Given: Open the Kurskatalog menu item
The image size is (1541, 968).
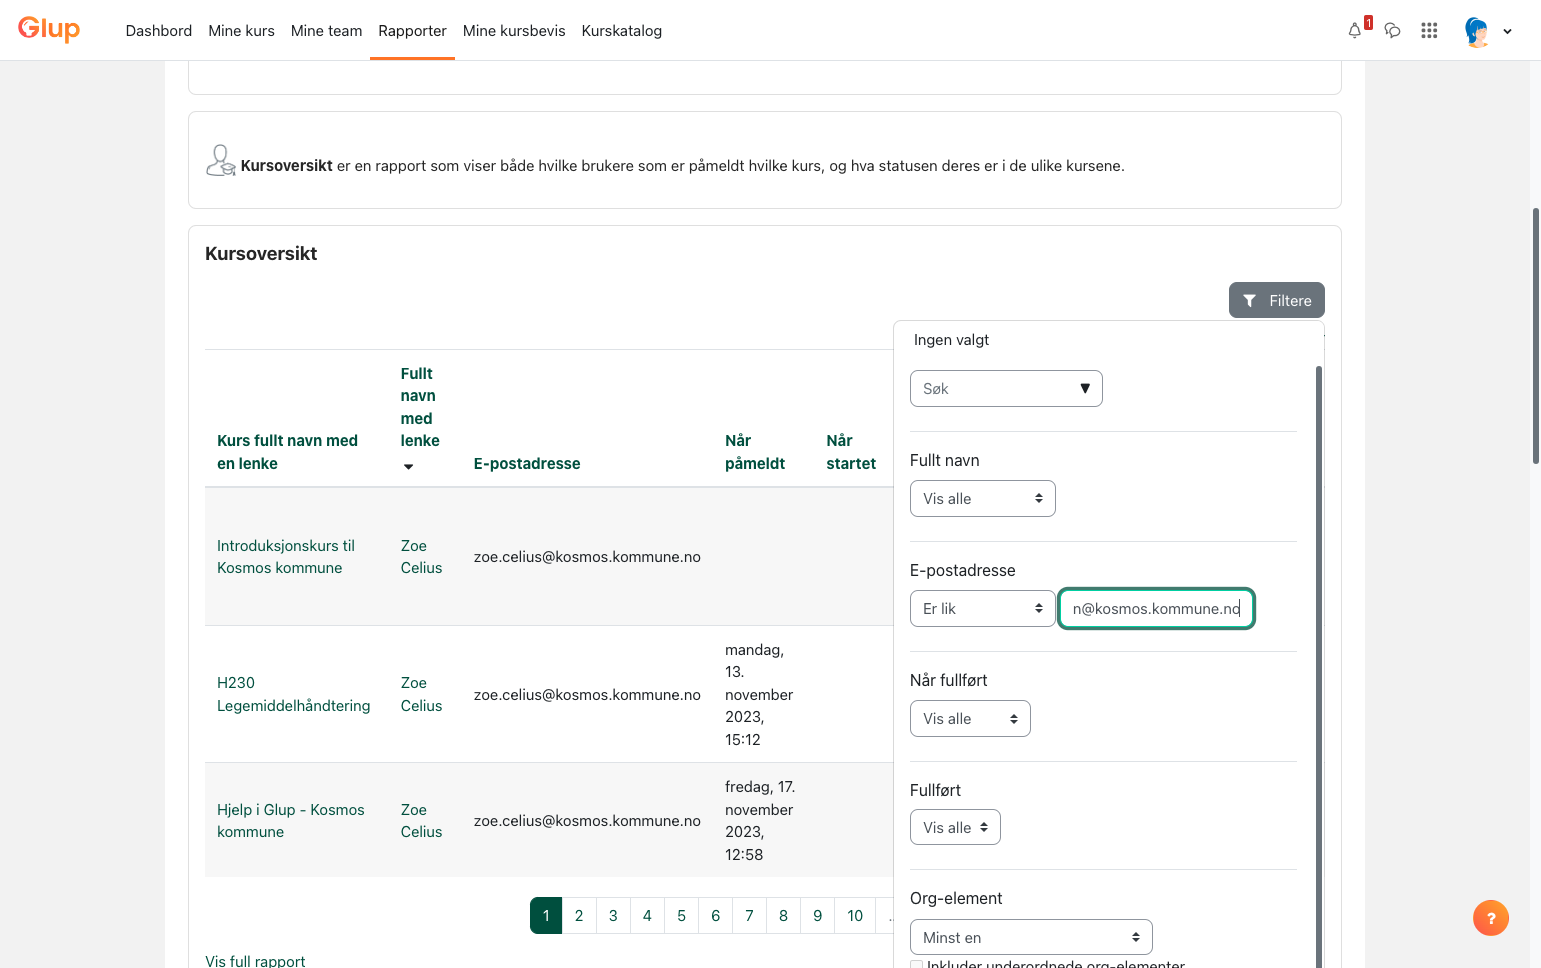Looking at the screenshot, I should coord(622,31).
